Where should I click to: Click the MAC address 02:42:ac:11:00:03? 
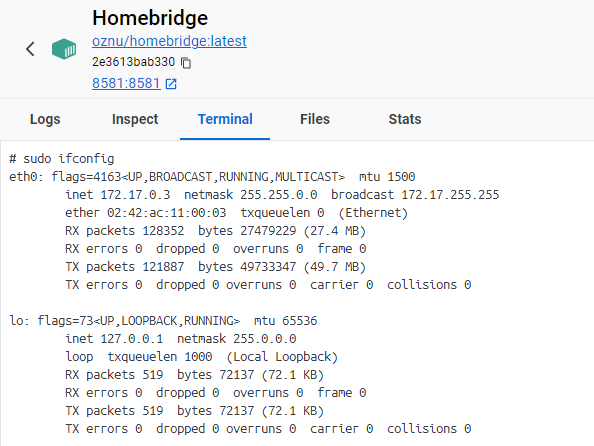coord(166,213)
